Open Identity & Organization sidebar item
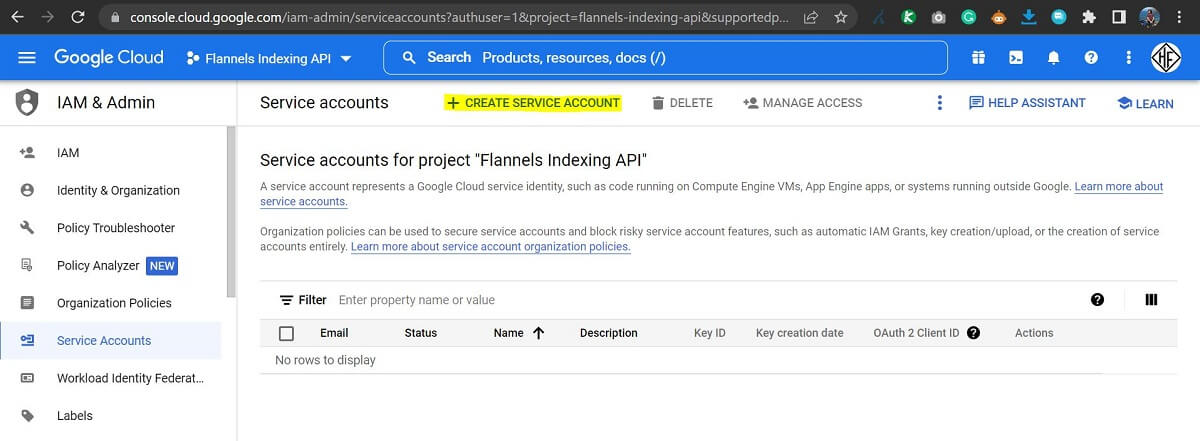The width and height of the screenshot is (1200, 441). click(x=118, y=190)
